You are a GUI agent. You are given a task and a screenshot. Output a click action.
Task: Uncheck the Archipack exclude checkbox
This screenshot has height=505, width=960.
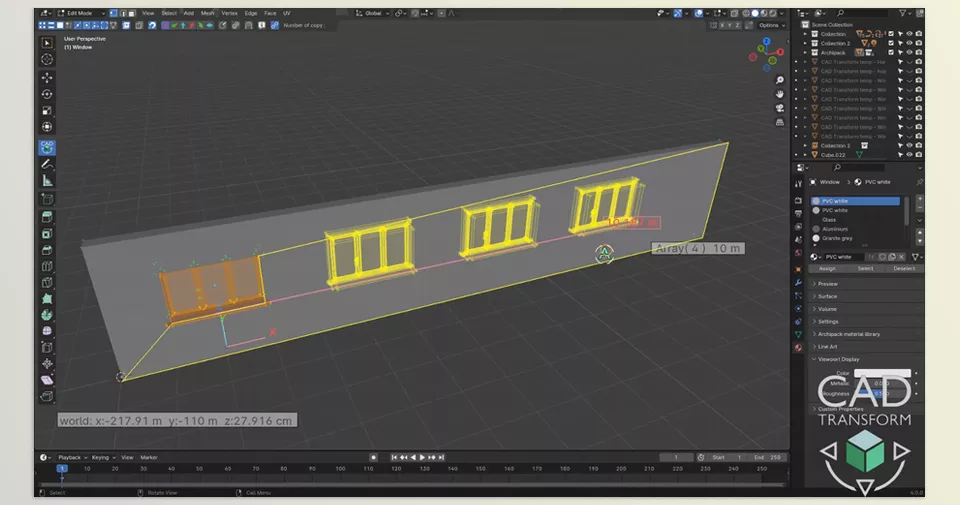pos(891,53)
